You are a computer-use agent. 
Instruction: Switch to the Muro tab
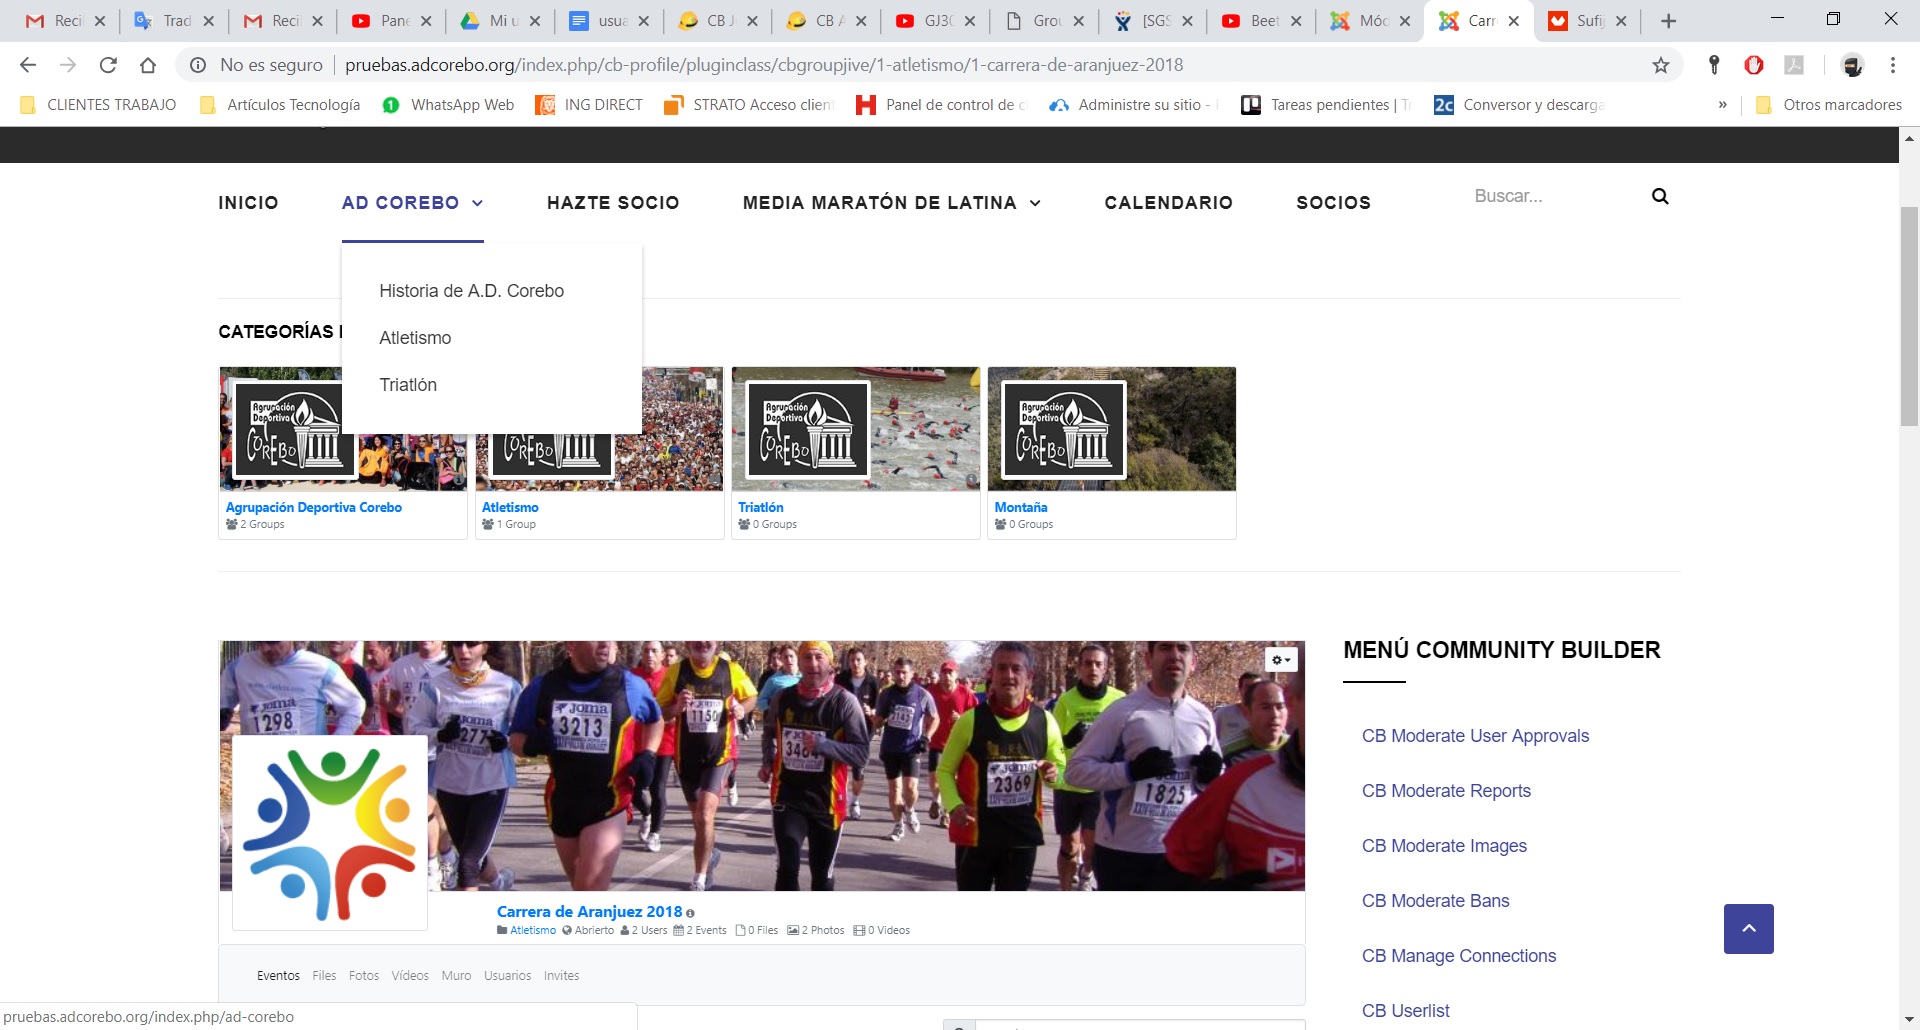(456, 976)
